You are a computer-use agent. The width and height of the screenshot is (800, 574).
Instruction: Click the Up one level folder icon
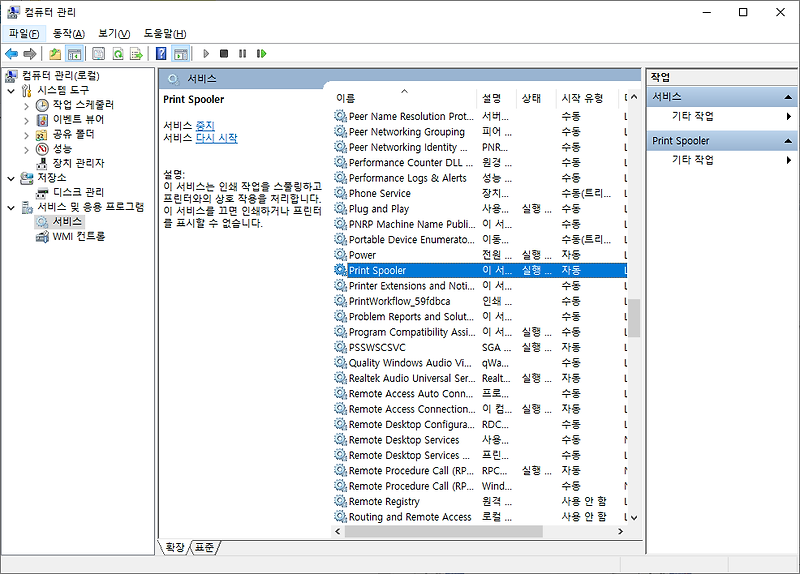55,54
